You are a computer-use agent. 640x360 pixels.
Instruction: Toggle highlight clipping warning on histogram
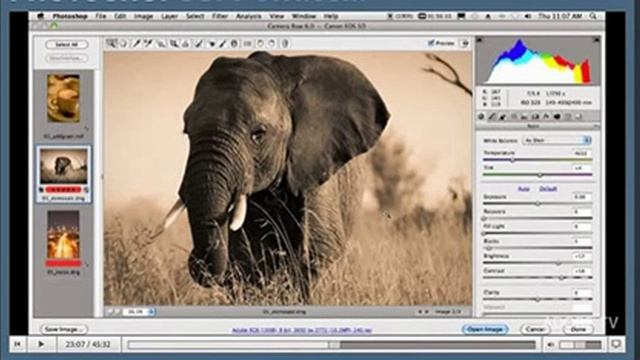coord(597,40)
